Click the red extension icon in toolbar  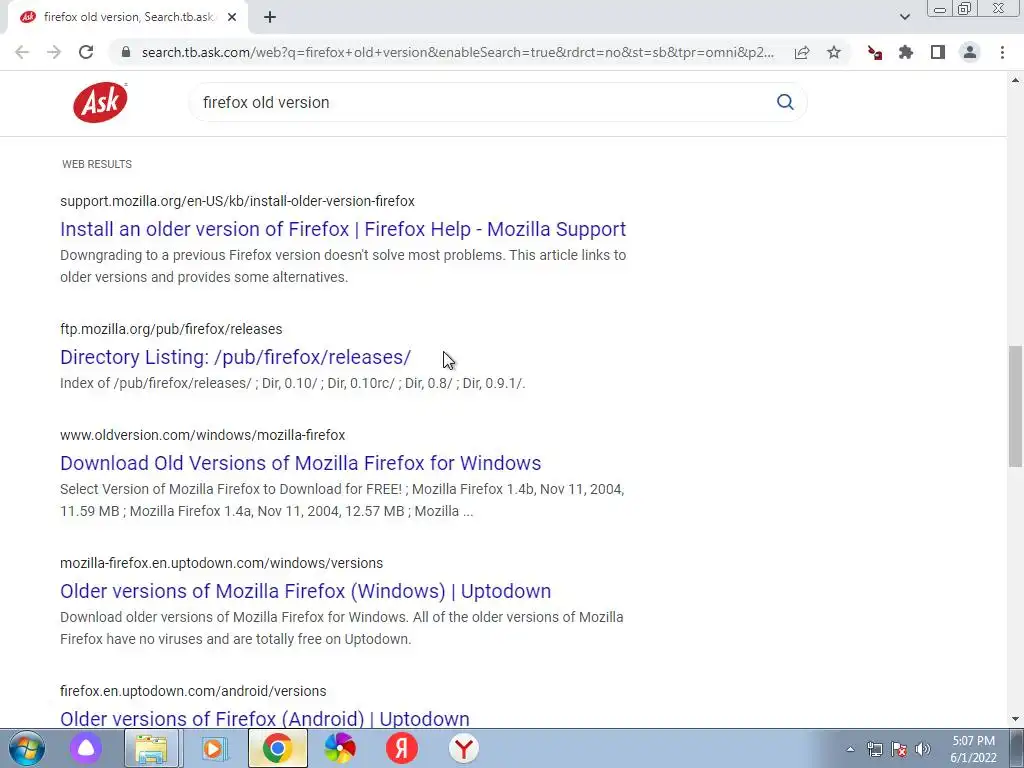[874, 52]
